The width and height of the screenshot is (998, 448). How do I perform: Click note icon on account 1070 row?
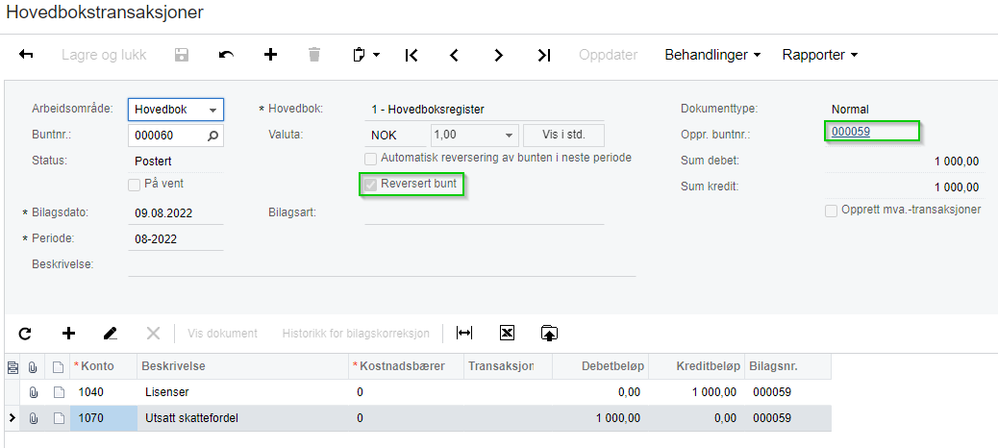[58, 418]
